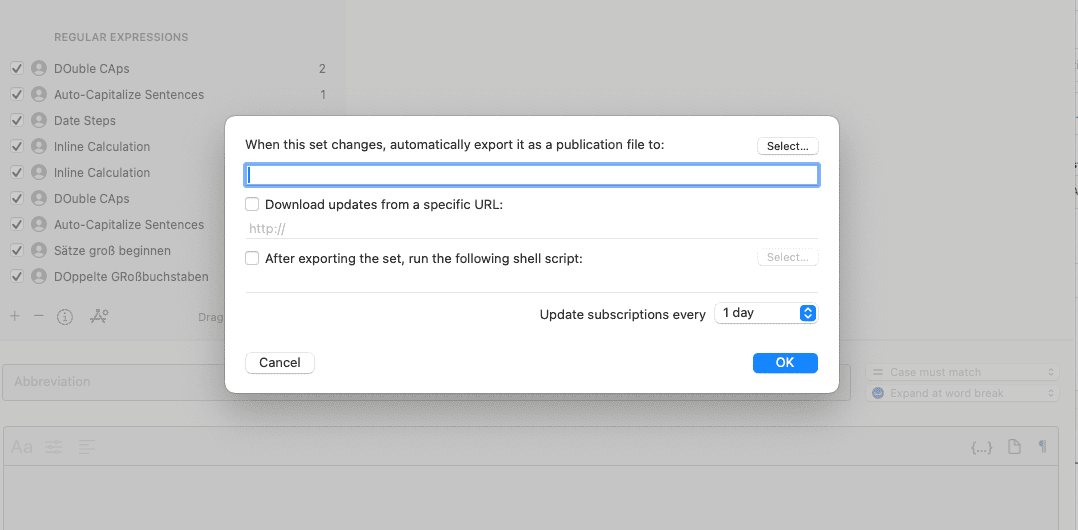Enable the run shell script after export checkbox
This screenshot has width=1078, height=530.
click(252, 258)
